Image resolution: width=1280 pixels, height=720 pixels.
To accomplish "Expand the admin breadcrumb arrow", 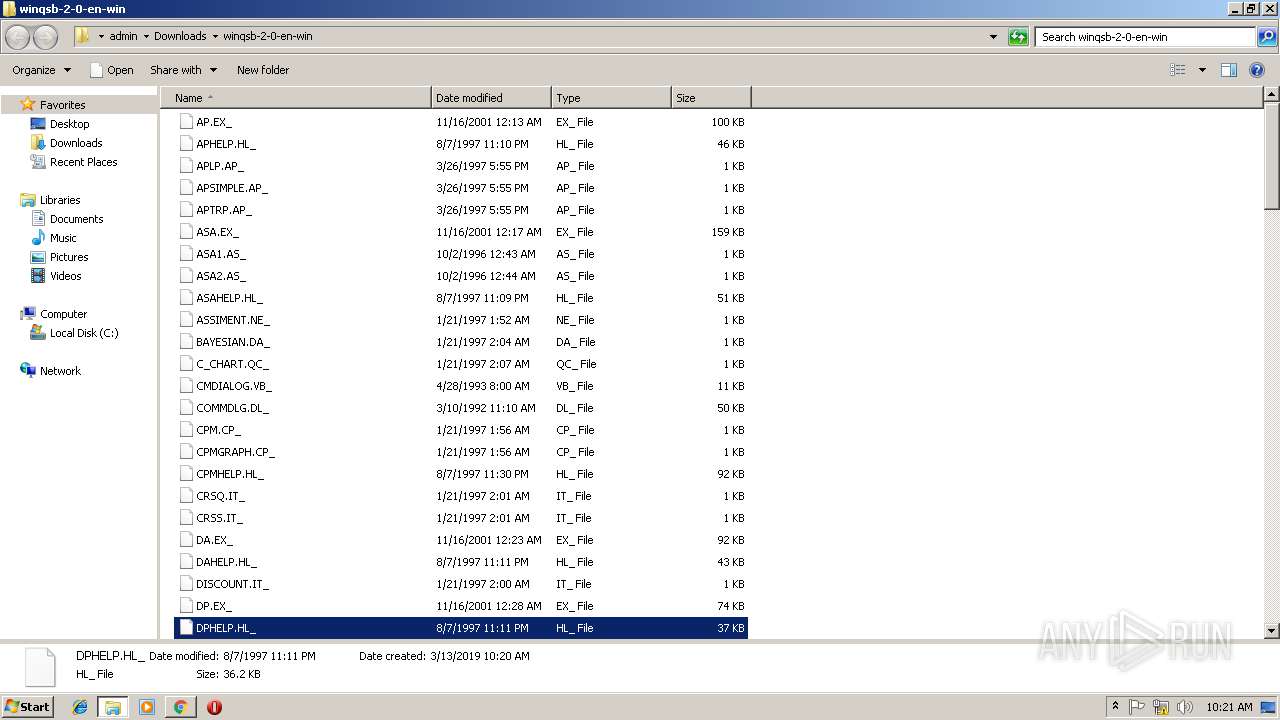I will 146,37.
